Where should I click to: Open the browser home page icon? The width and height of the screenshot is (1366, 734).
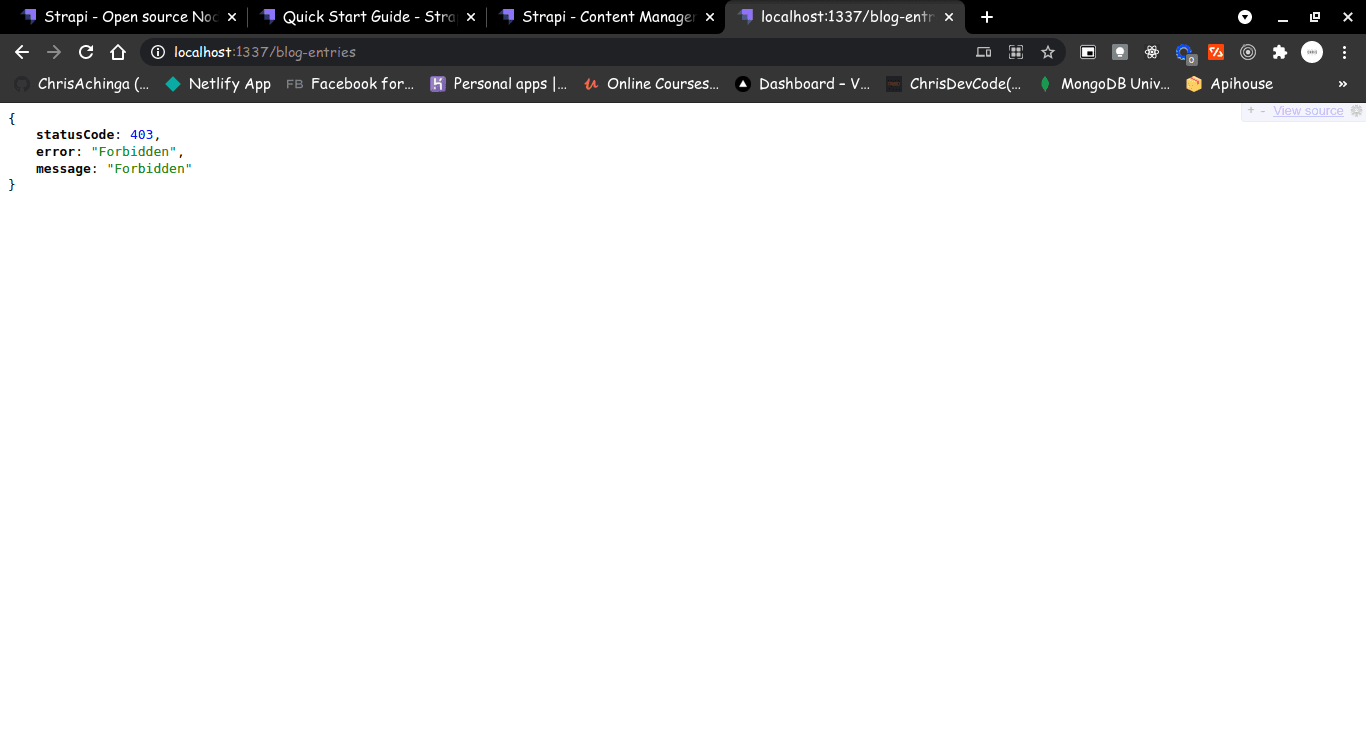[118, 52]
